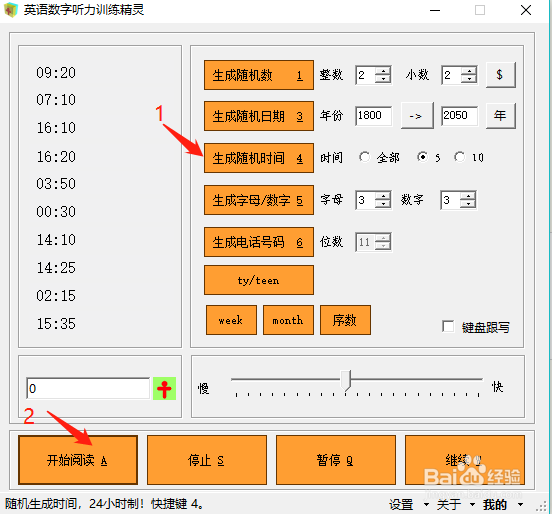The height and width of the screenshot is (514, 552).
Task: Resume playback with the 继续 button
Action: (x=465, y=460)
